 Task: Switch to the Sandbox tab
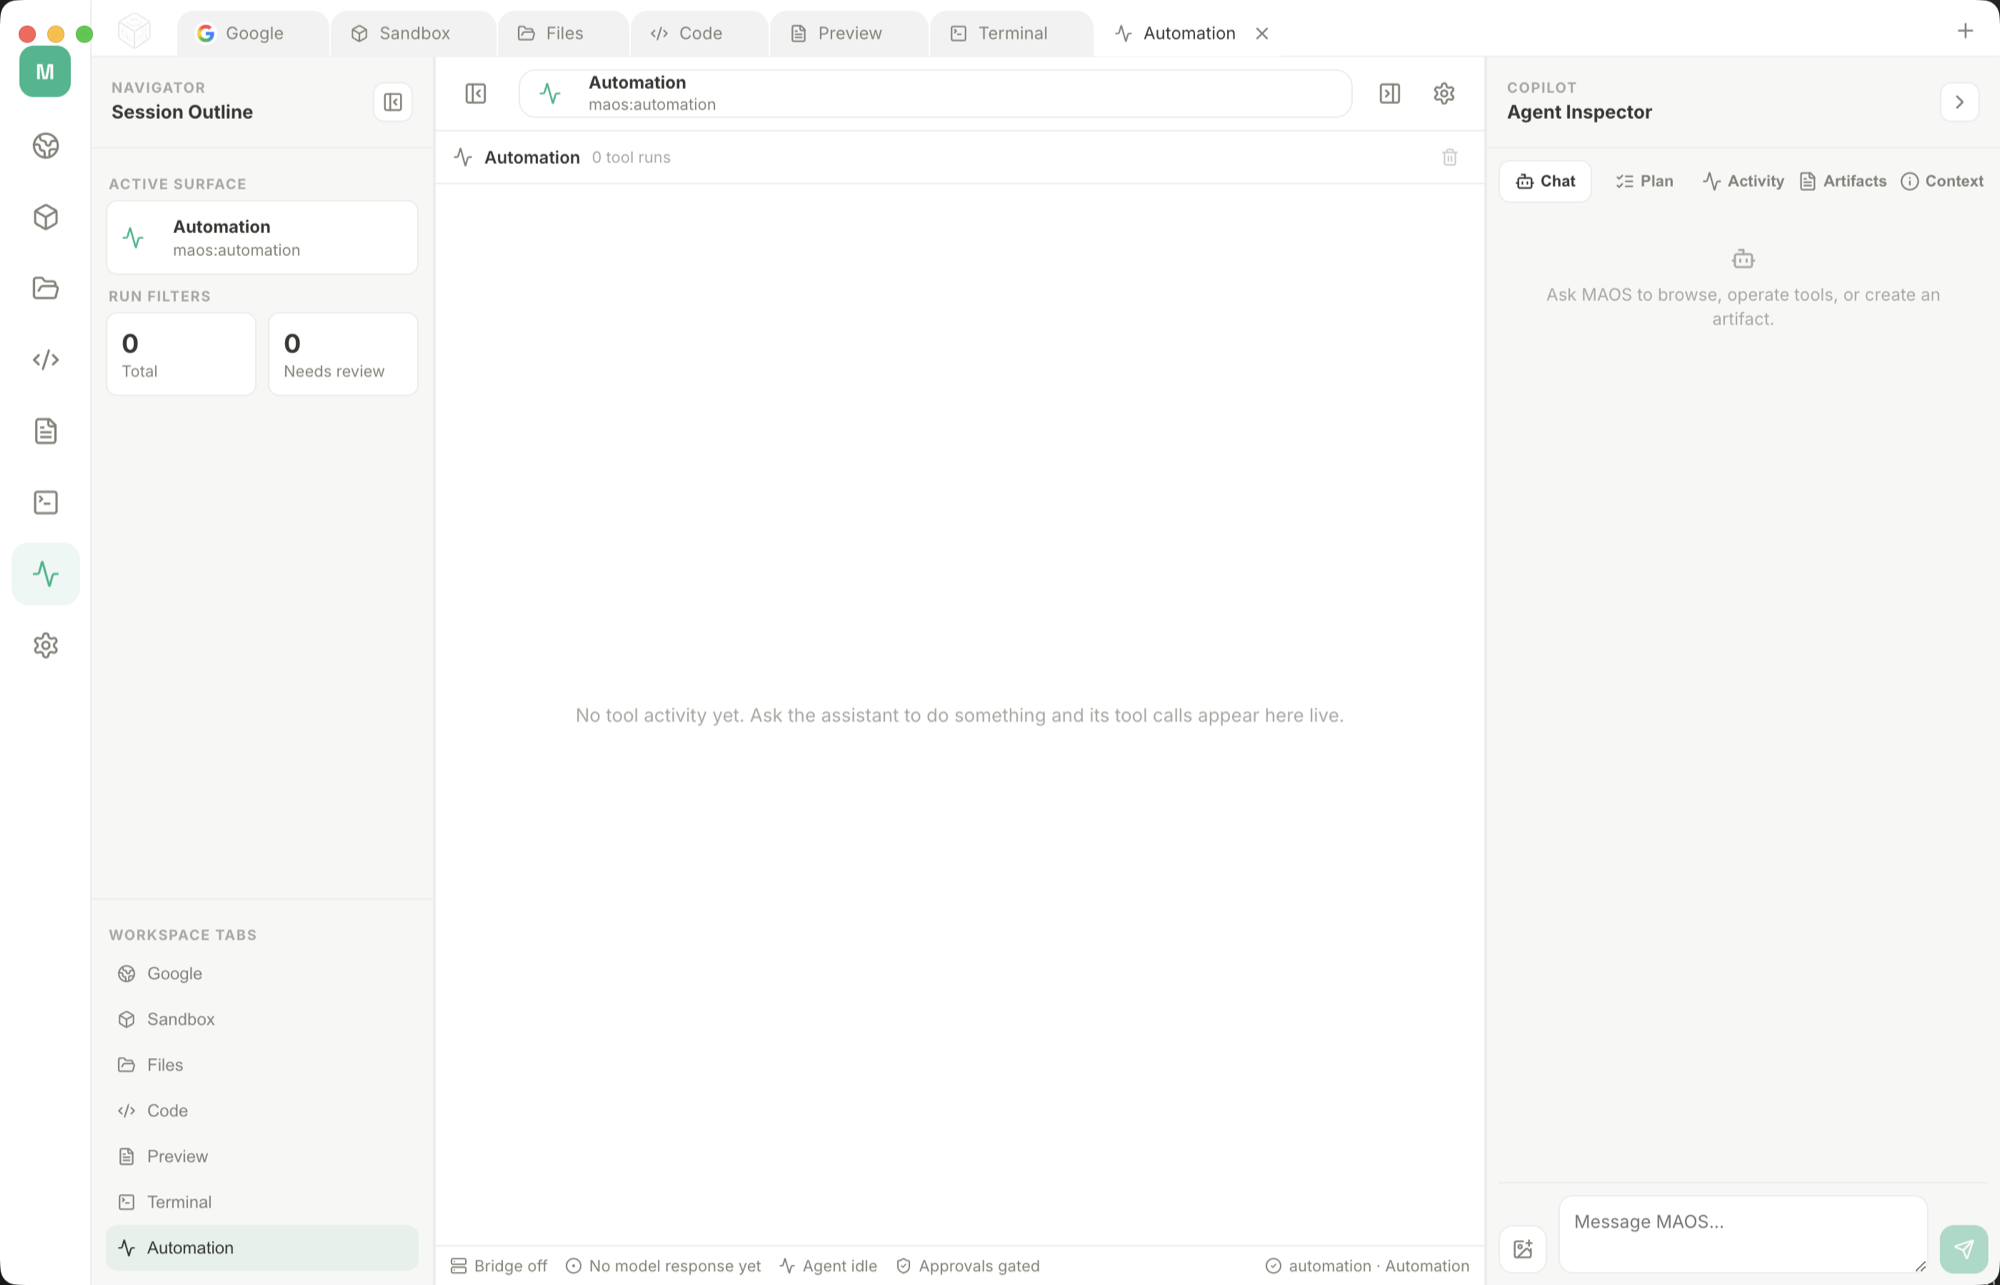tap(413, 33)
